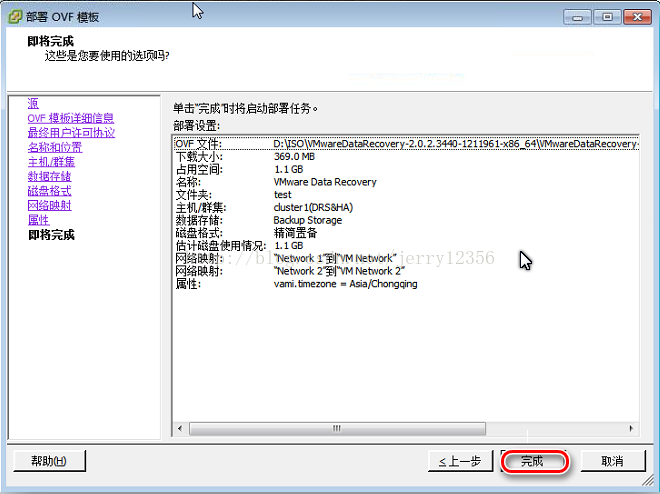Open the 磁盘格式 step link
Image resolution: width=660 pixels, height=494 pixels.
click(49, 191)
